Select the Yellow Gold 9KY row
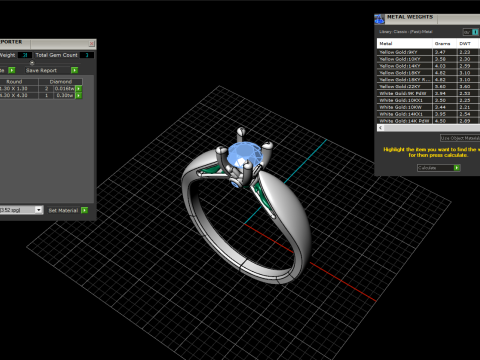 click(428, 52)
